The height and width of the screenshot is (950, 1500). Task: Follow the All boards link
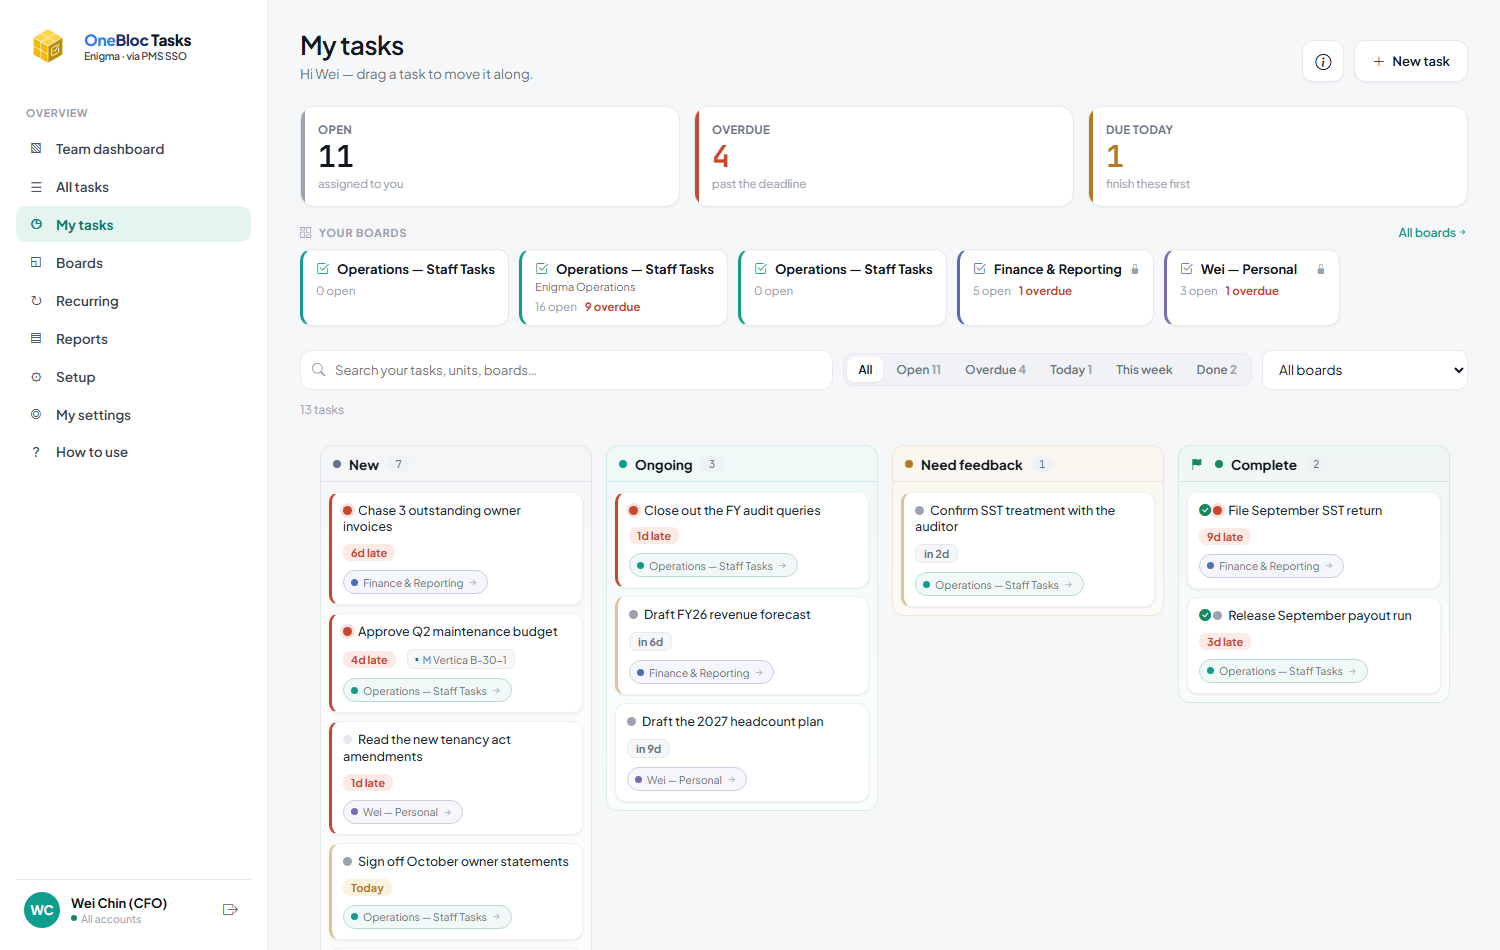point(1432,232)
